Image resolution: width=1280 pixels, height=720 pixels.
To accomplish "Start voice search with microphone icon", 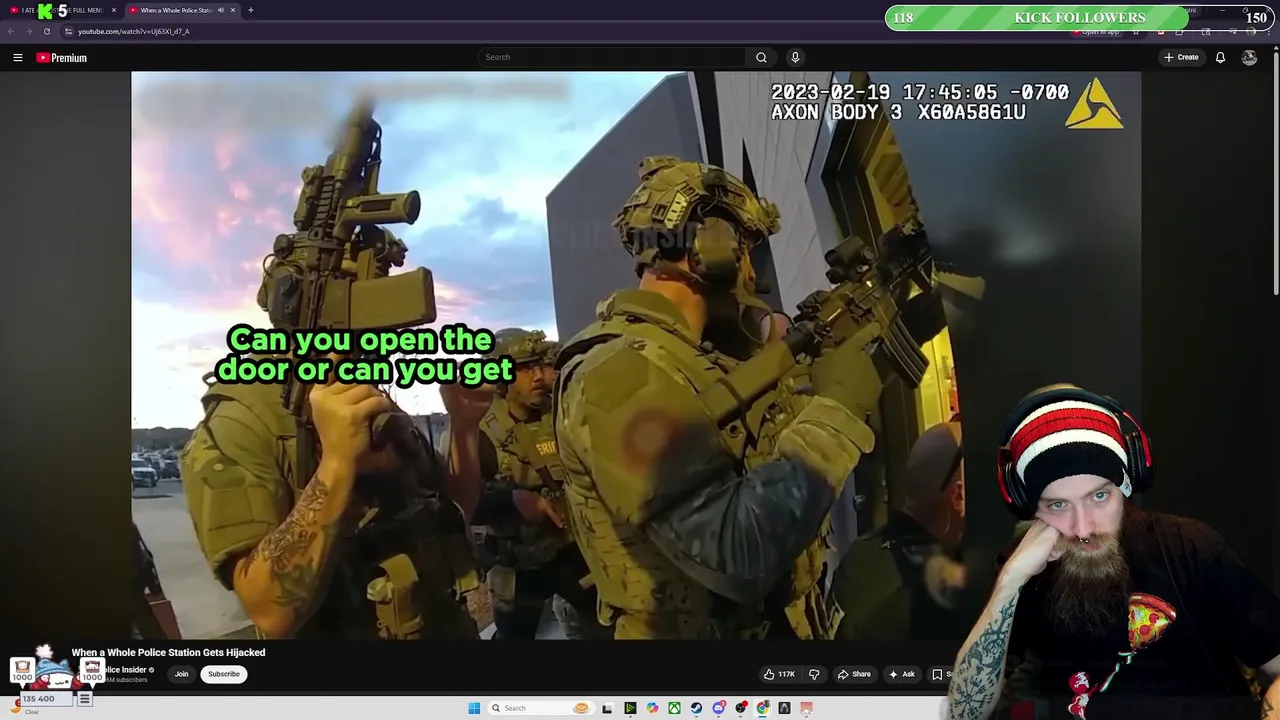I will click(x=795, y=57).
